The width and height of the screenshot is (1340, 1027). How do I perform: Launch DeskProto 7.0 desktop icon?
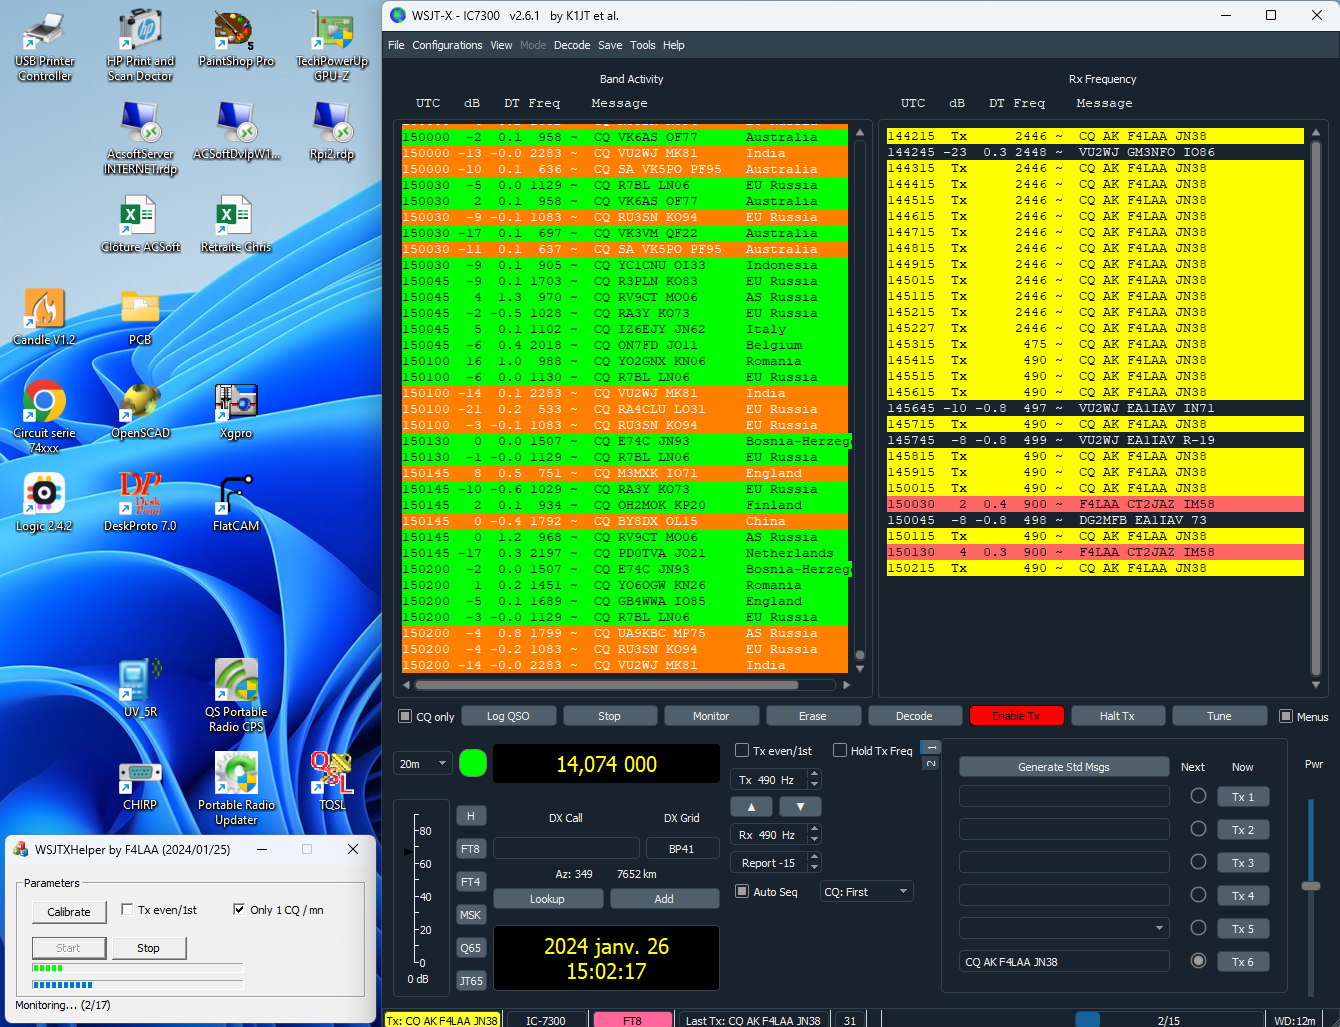tap(140, 503)
